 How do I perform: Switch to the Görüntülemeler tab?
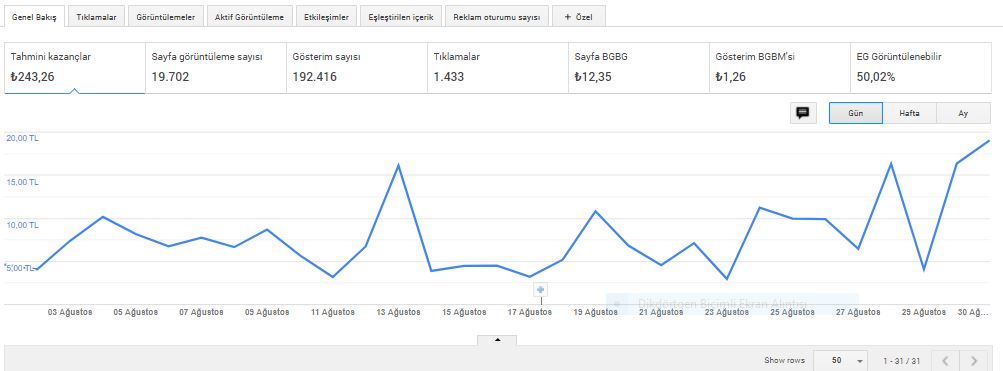(166, 17)
